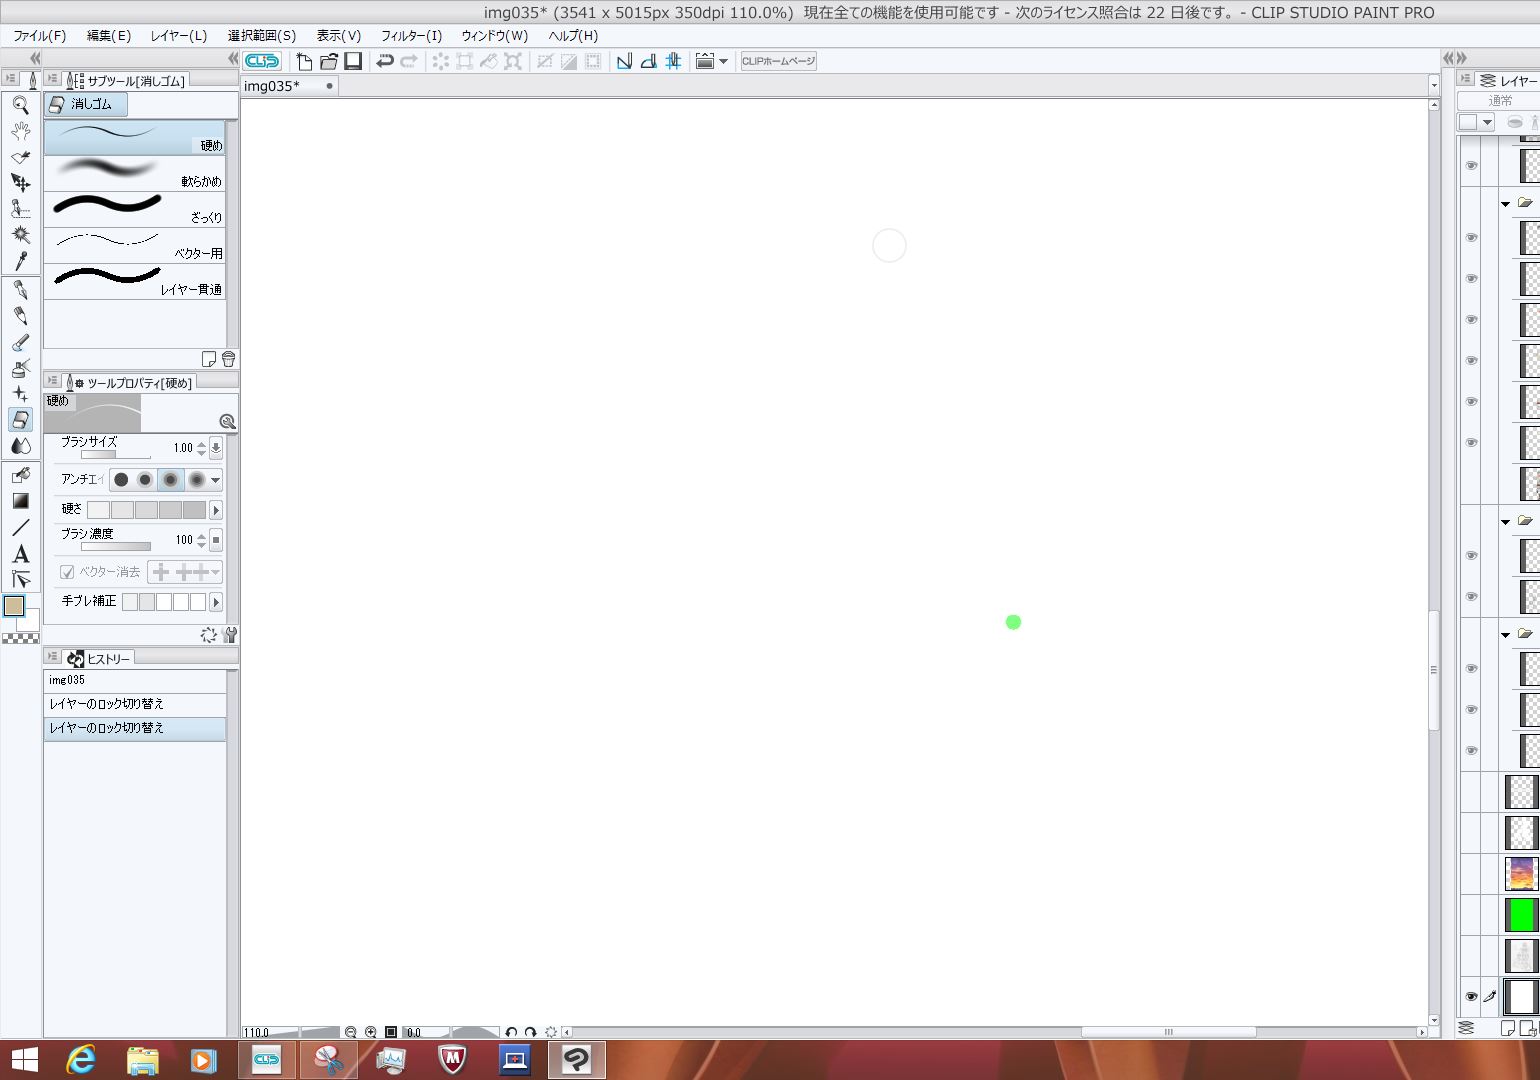Screen dimensions: 1540x1080
Task: Toggle visibility of the topmost layer
Action: click(1471, 165)
